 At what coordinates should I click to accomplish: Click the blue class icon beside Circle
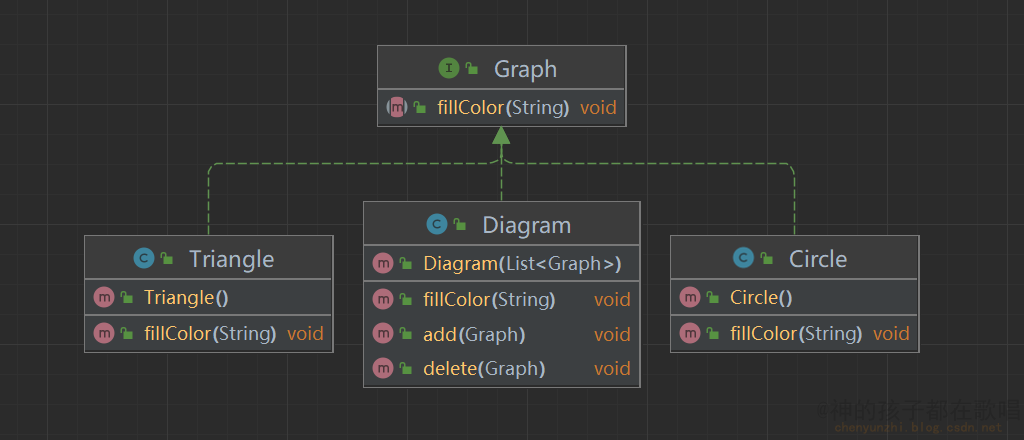743,259
